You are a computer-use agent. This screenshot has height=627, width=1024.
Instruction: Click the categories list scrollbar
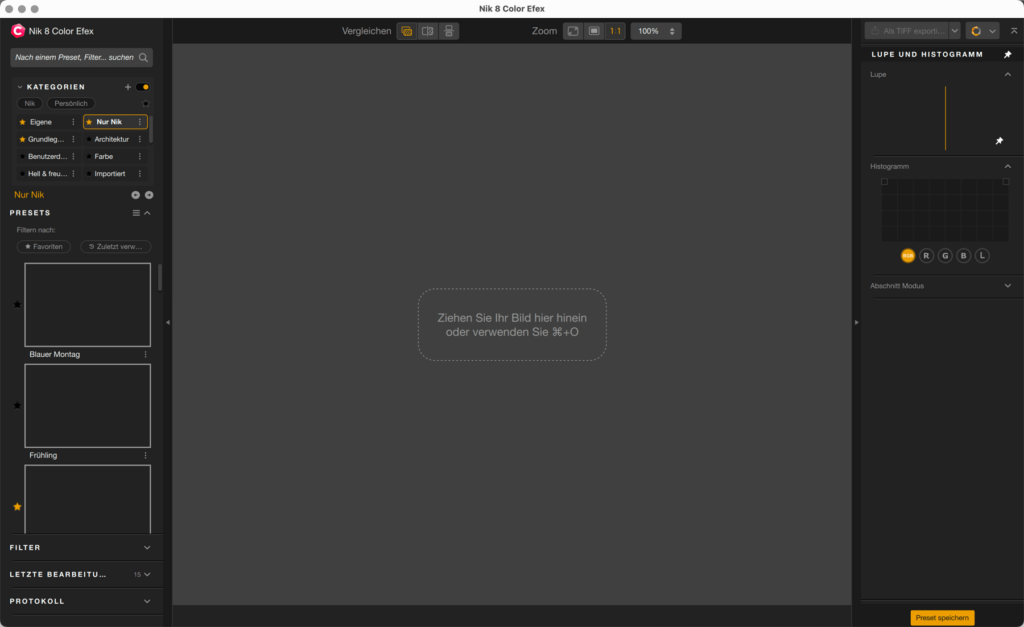point(152,129)
